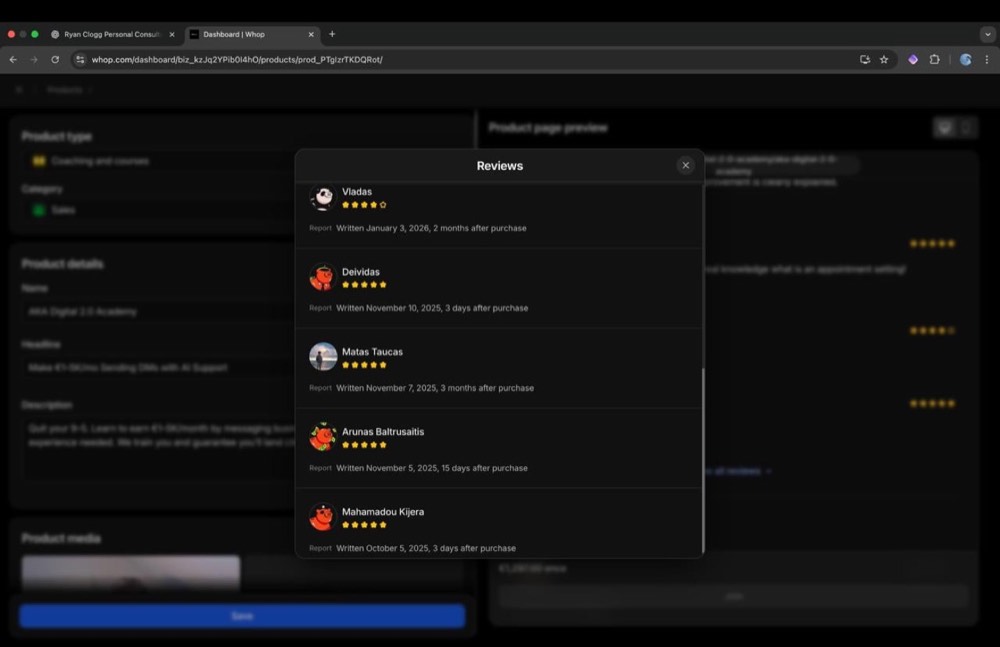Select the reviewer name Vladas

coord(357,191)
